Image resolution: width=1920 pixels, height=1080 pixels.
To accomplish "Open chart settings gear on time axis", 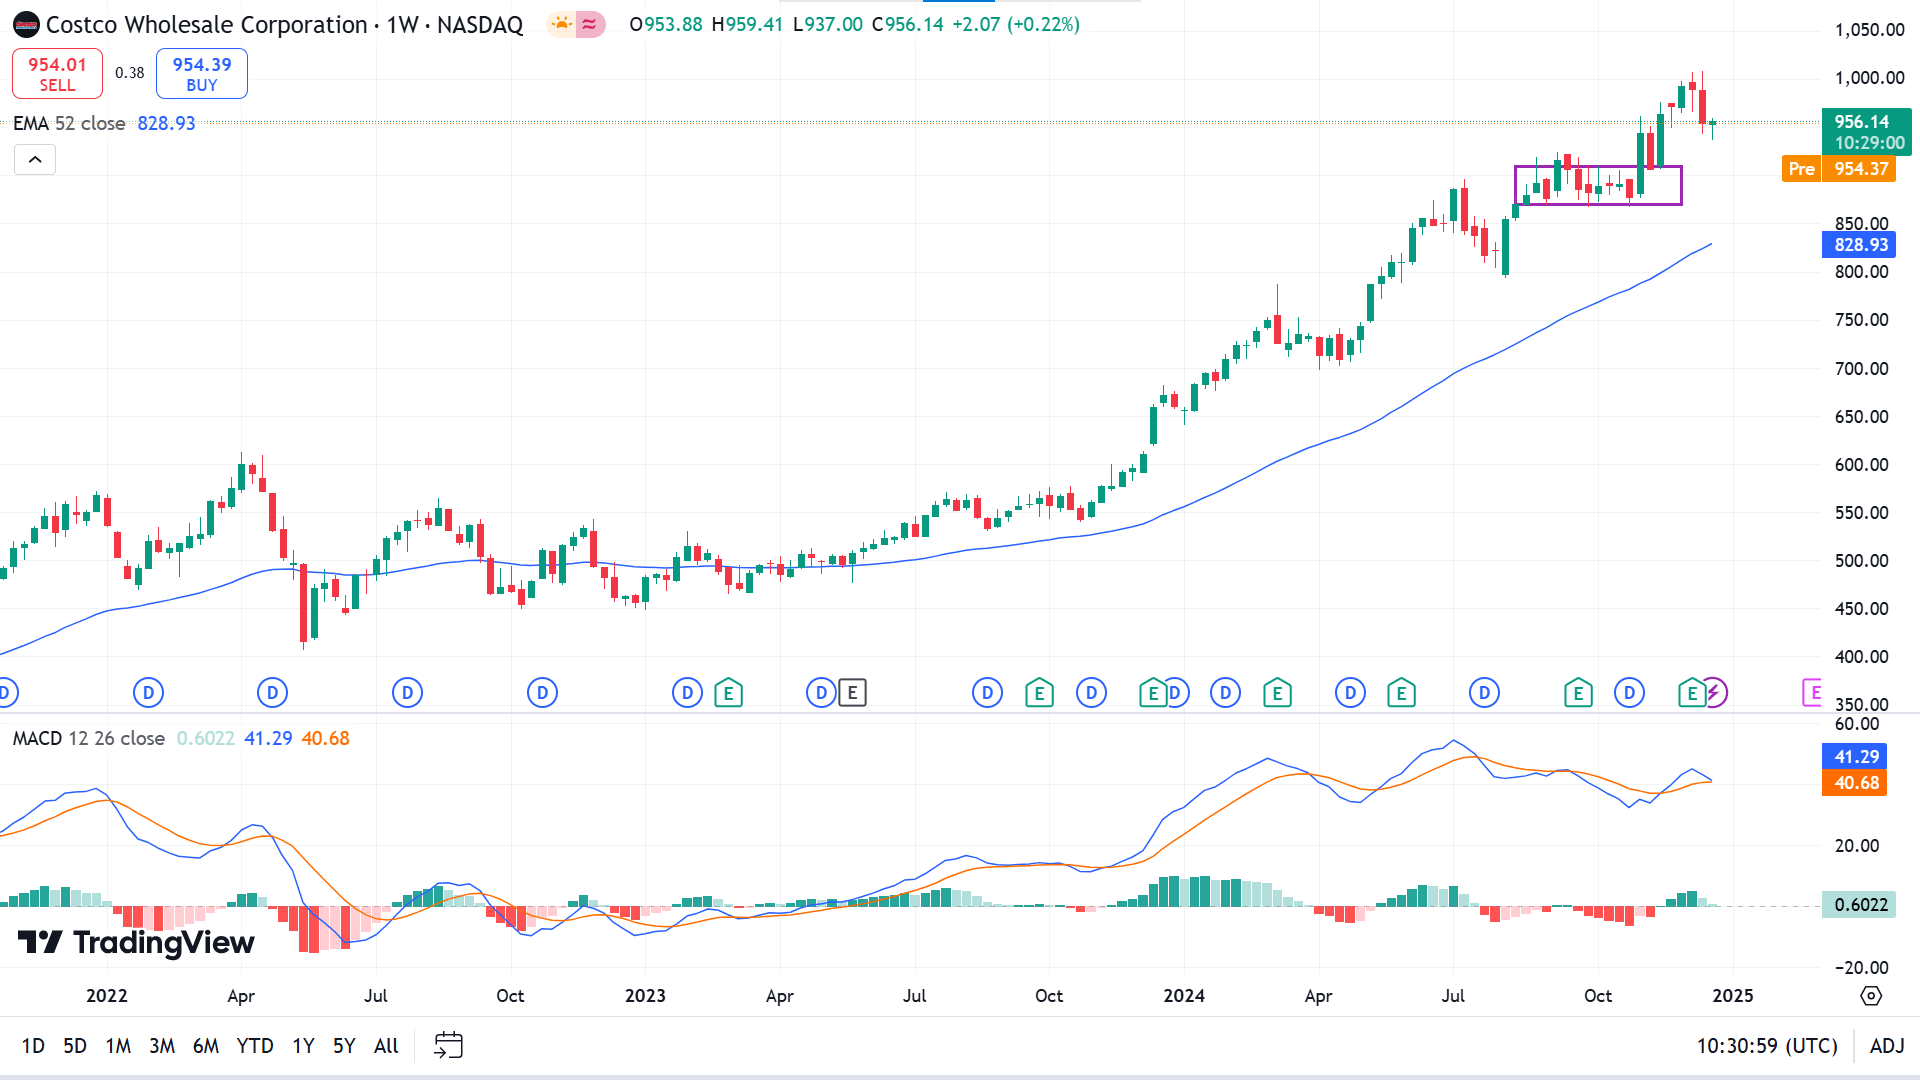I will coord(1870,996).
